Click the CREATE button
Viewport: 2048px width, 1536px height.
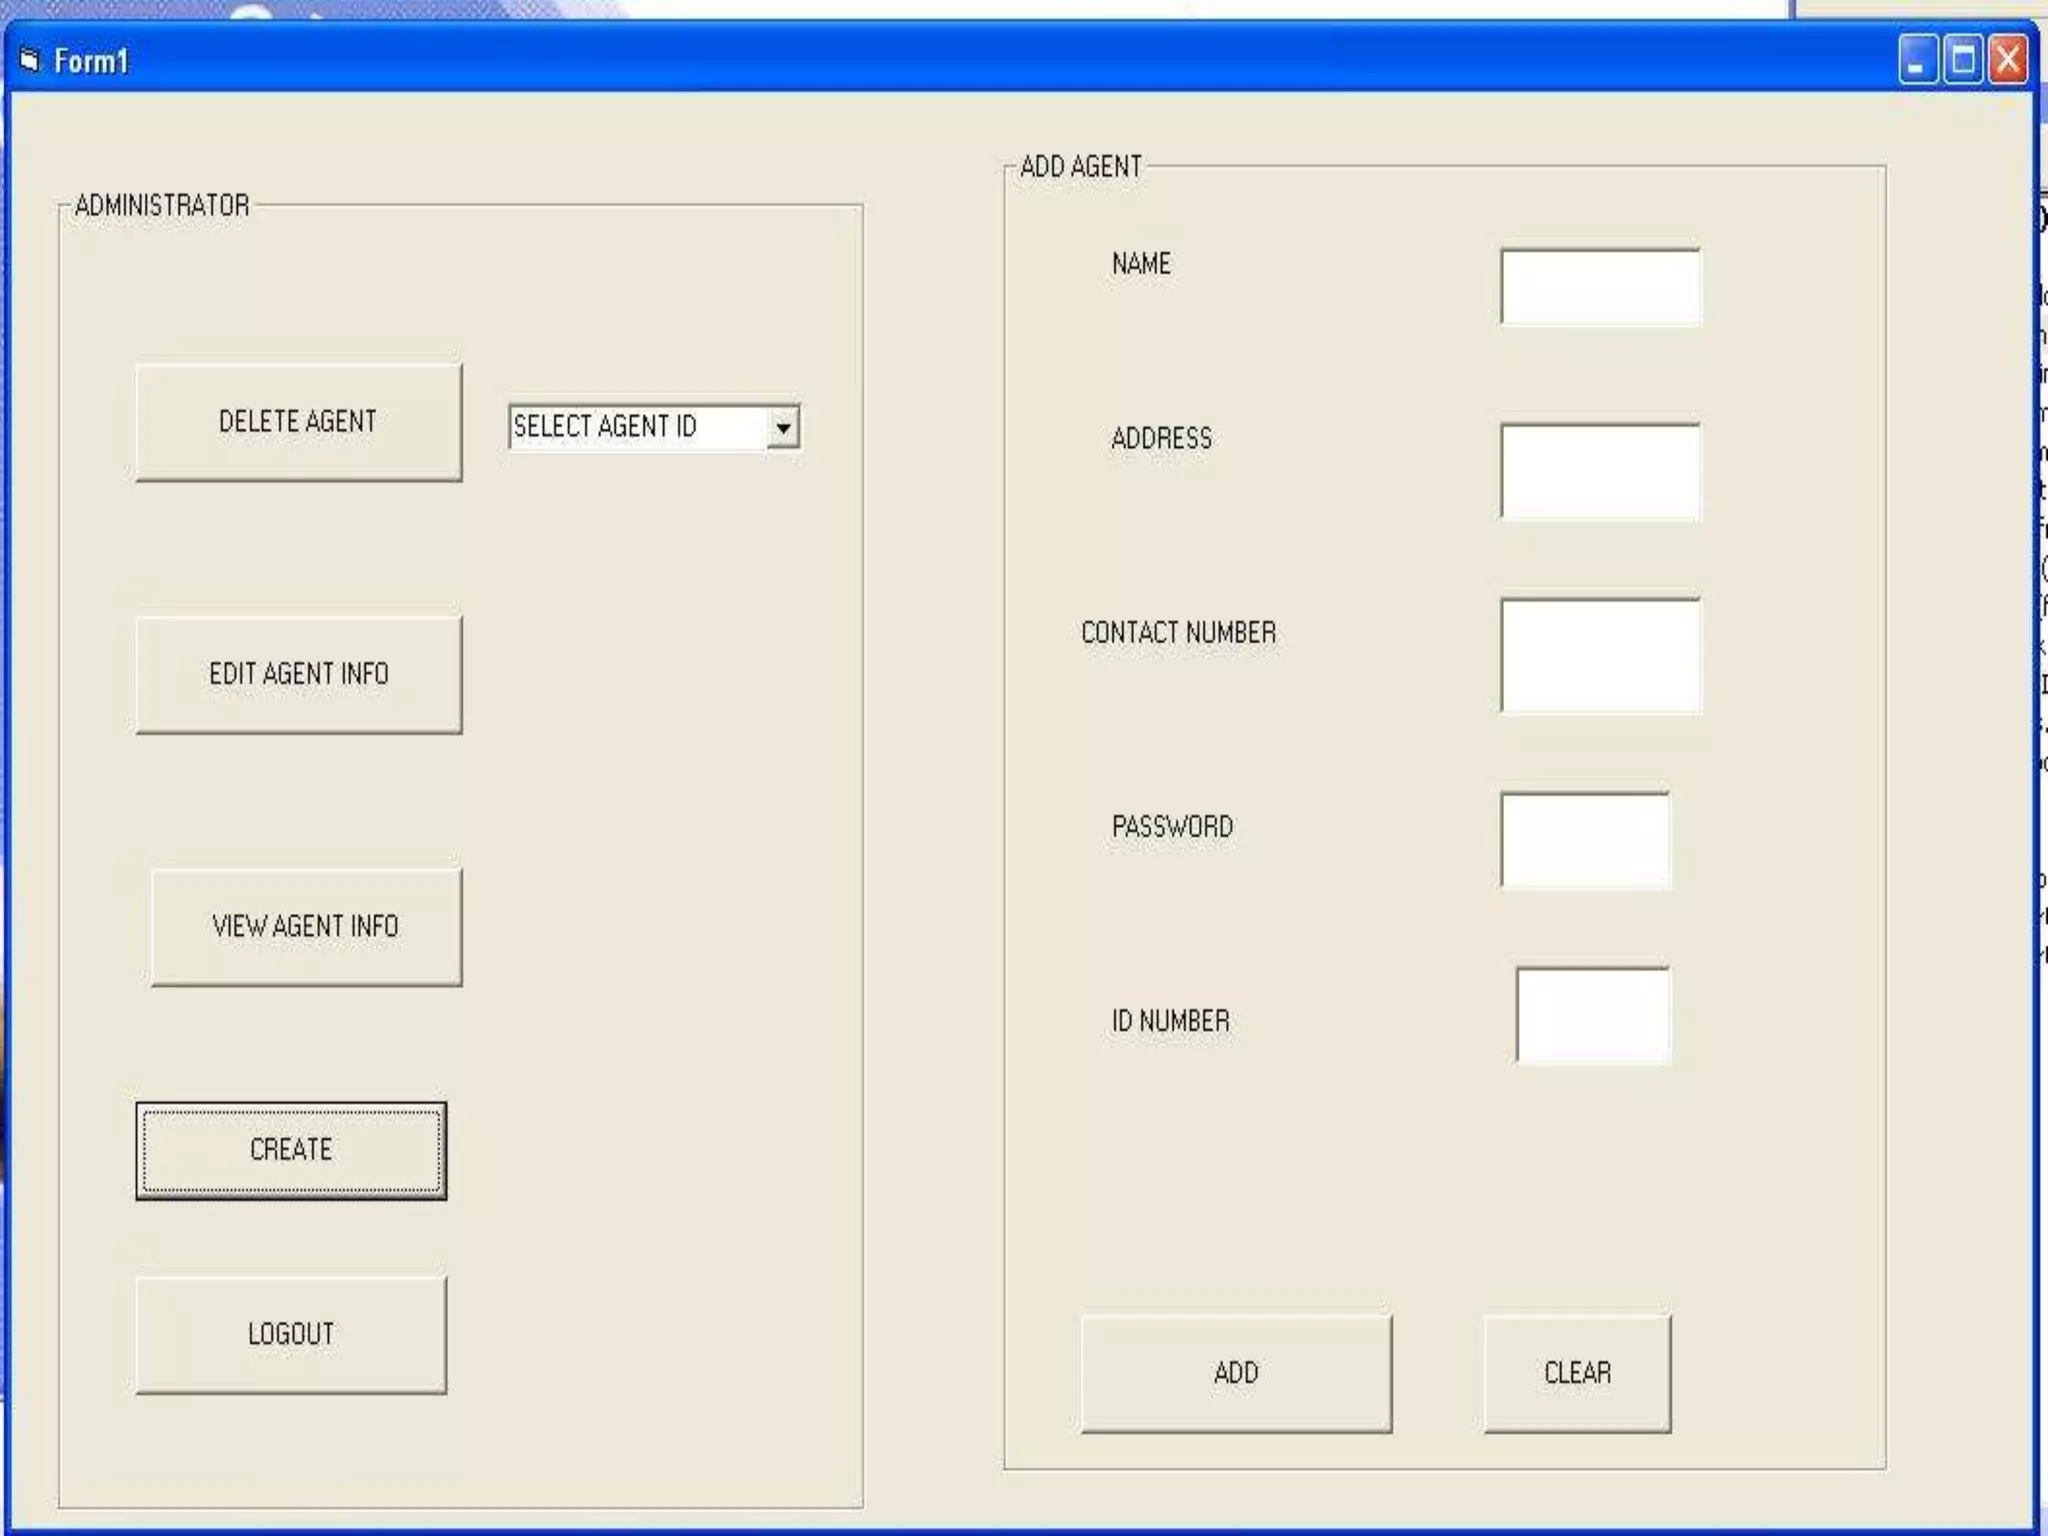click(291, 1150)
